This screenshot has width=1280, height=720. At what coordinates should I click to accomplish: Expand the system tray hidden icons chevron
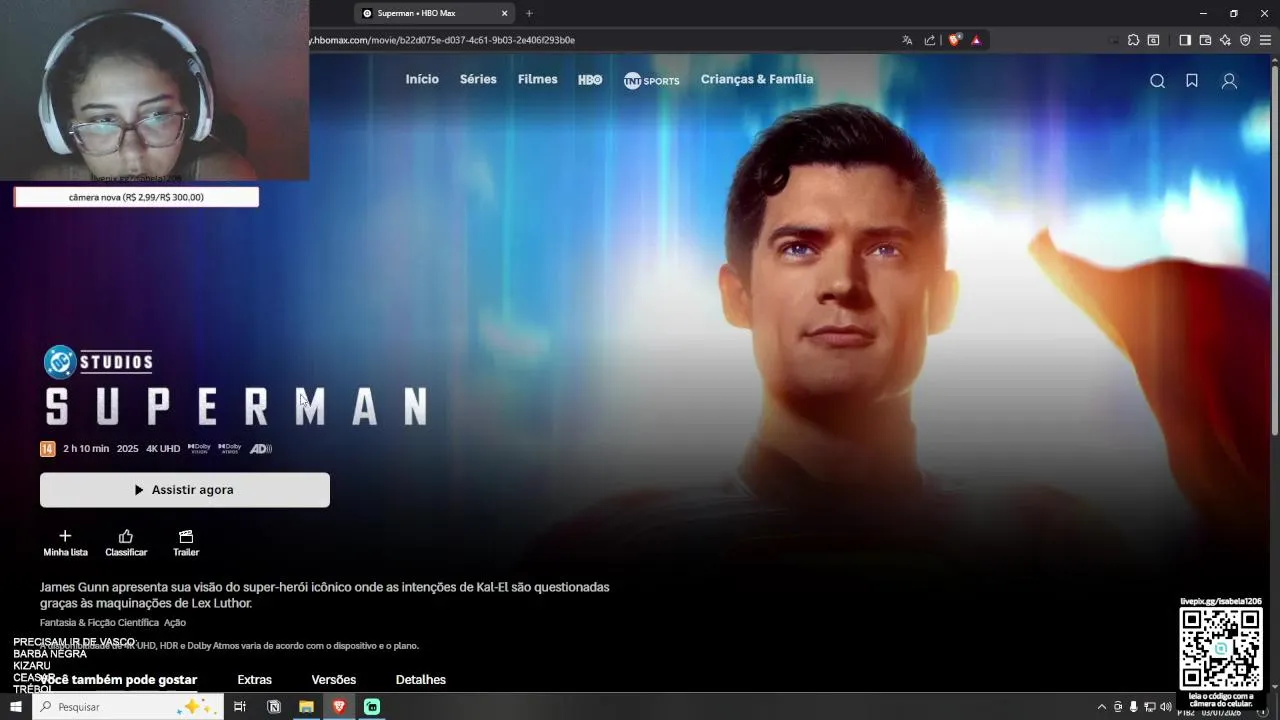click(x=1102, y=707)
